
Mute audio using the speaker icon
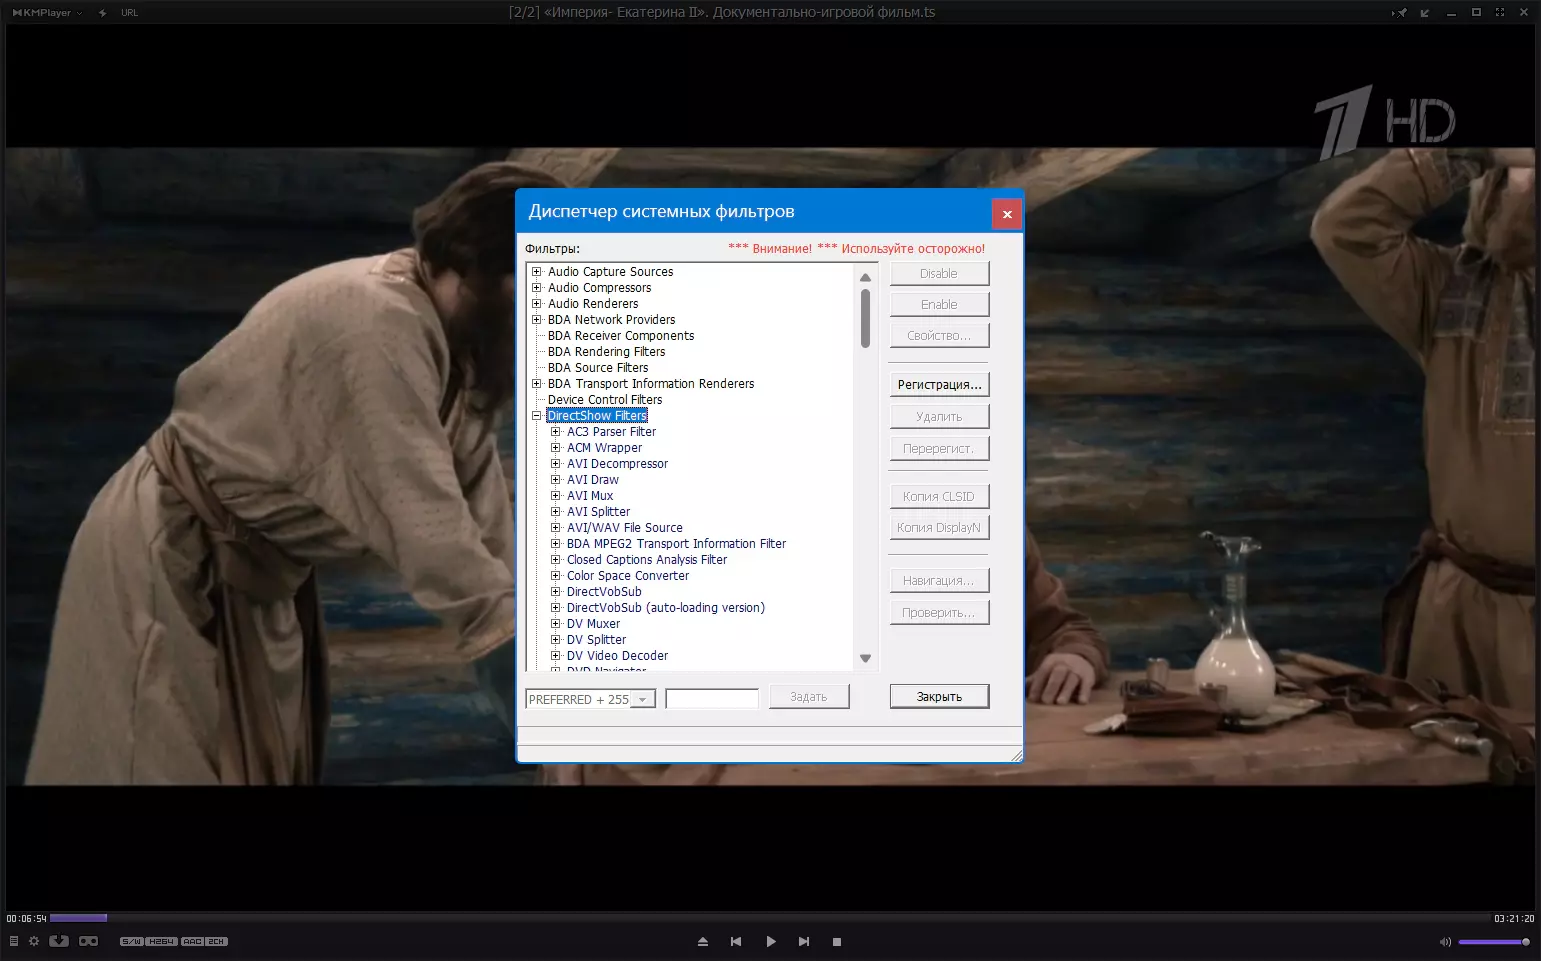[x=1444, y=941]
